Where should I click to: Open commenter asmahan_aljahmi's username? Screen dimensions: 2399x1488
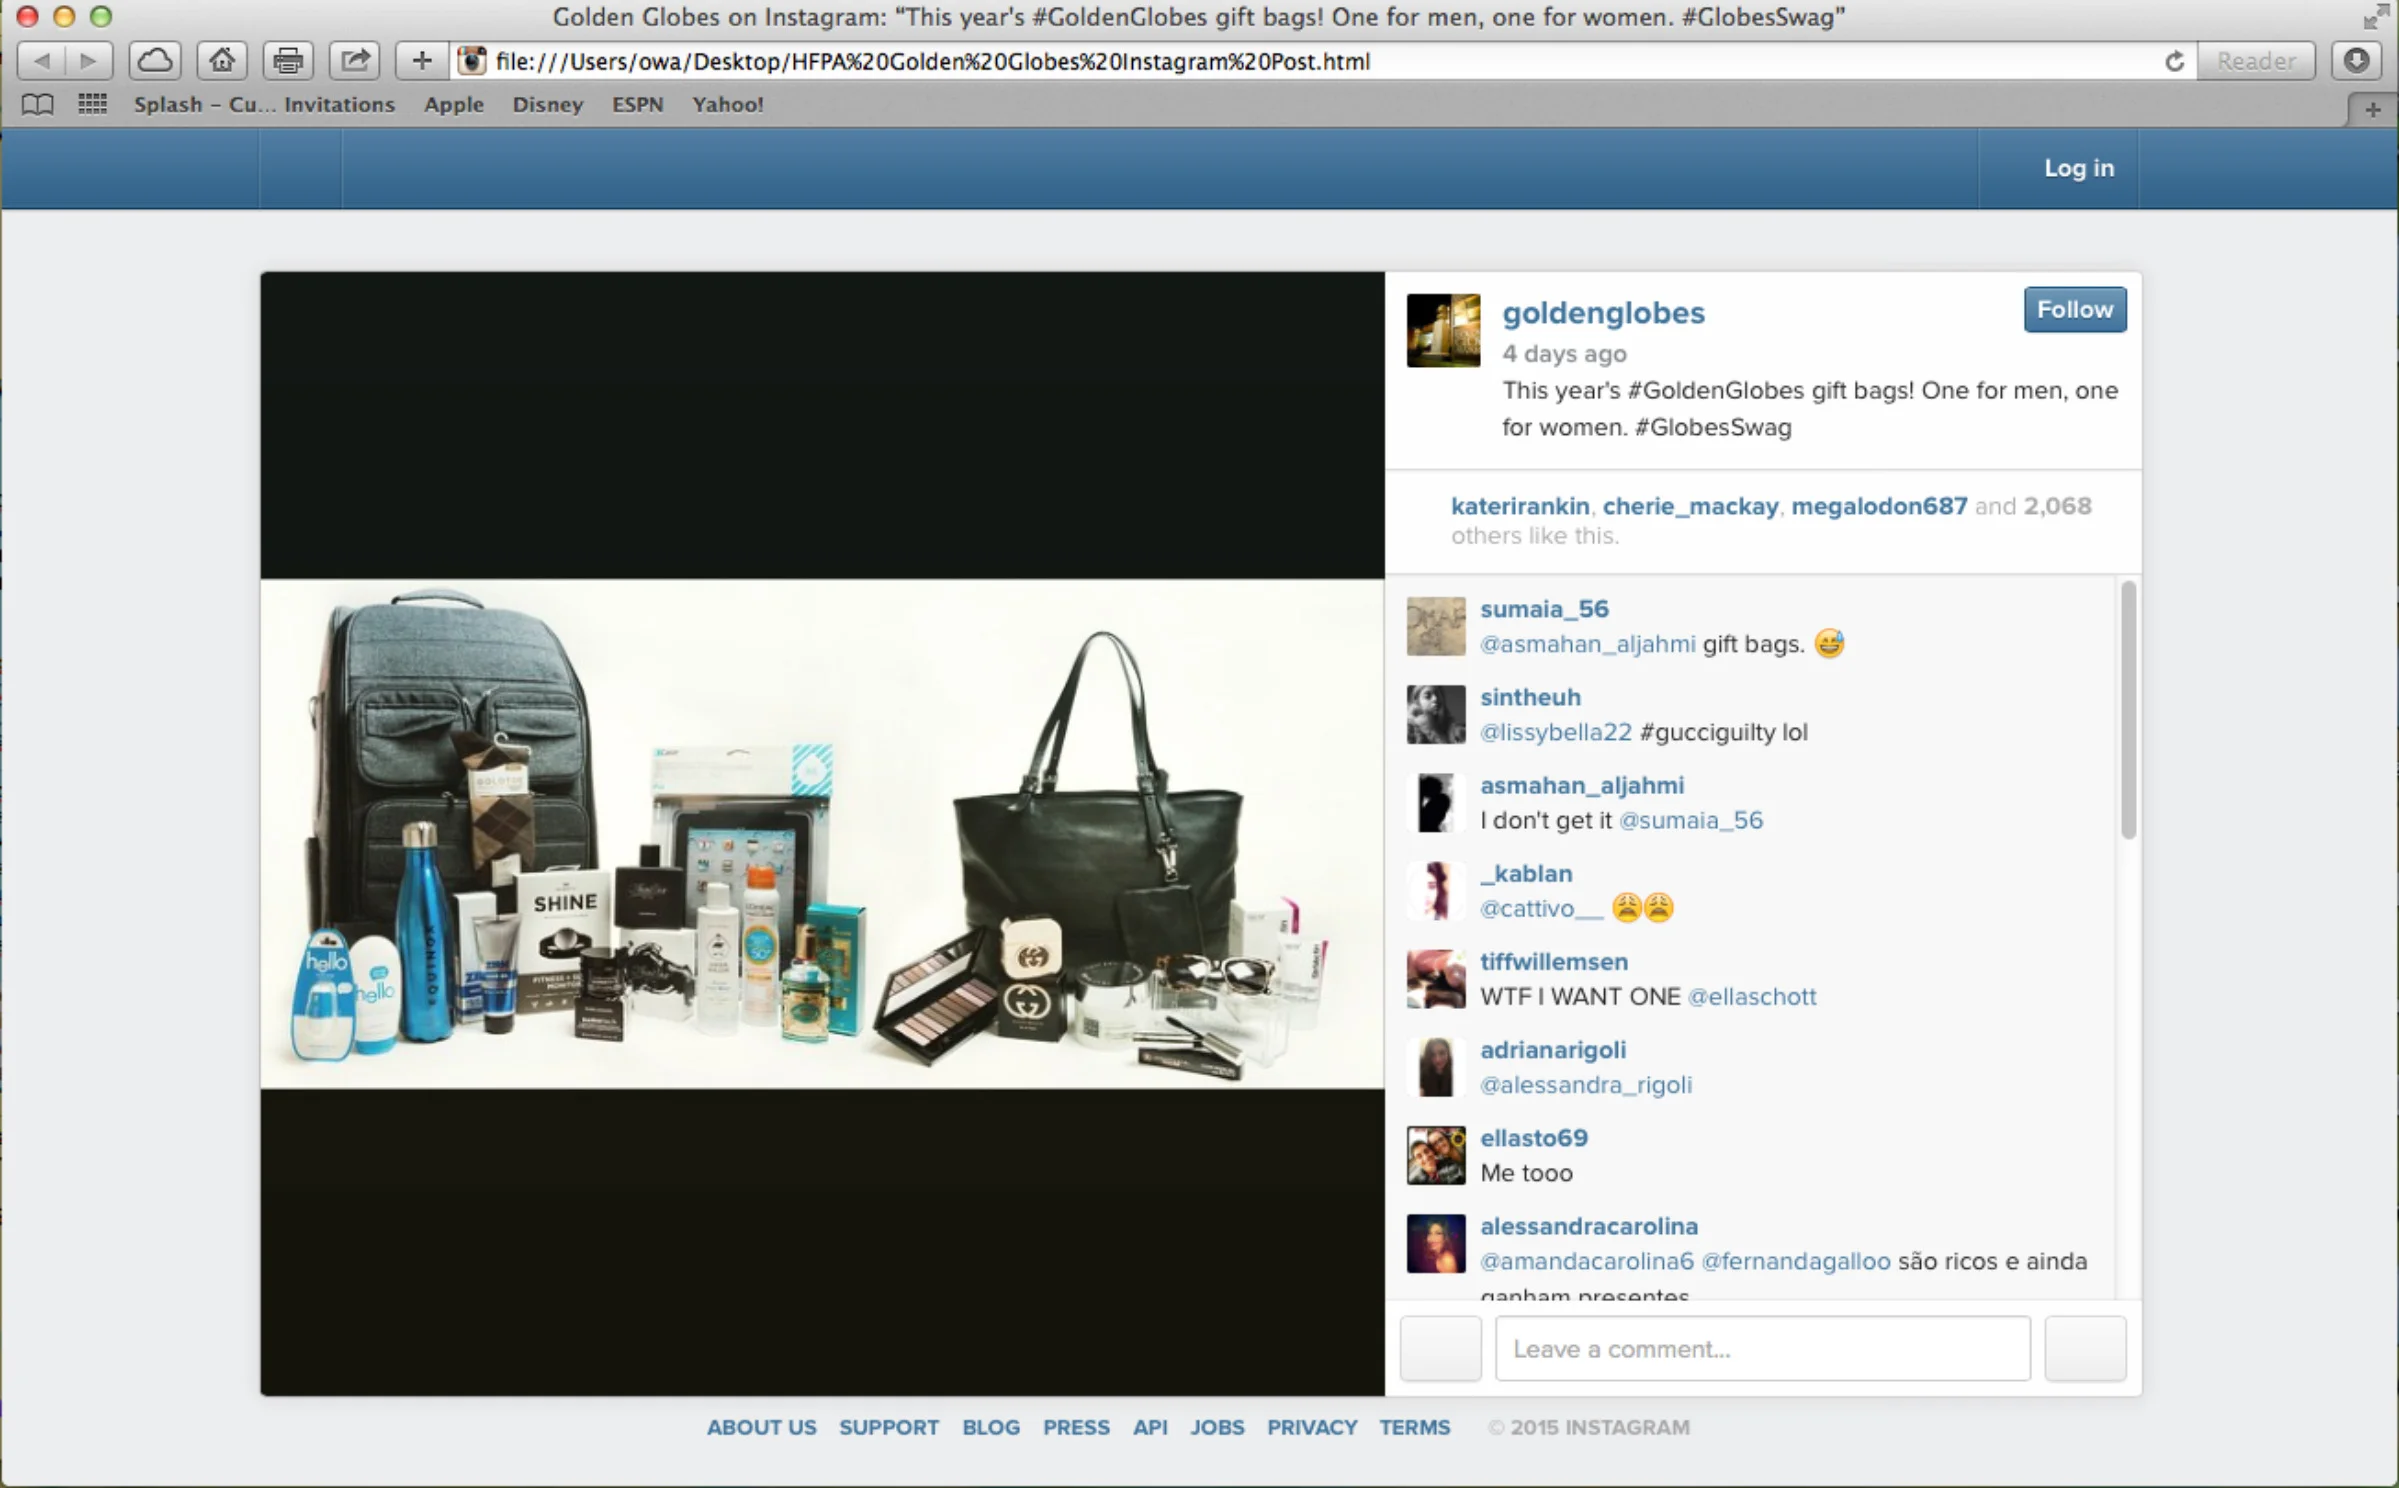point(1582,785)
